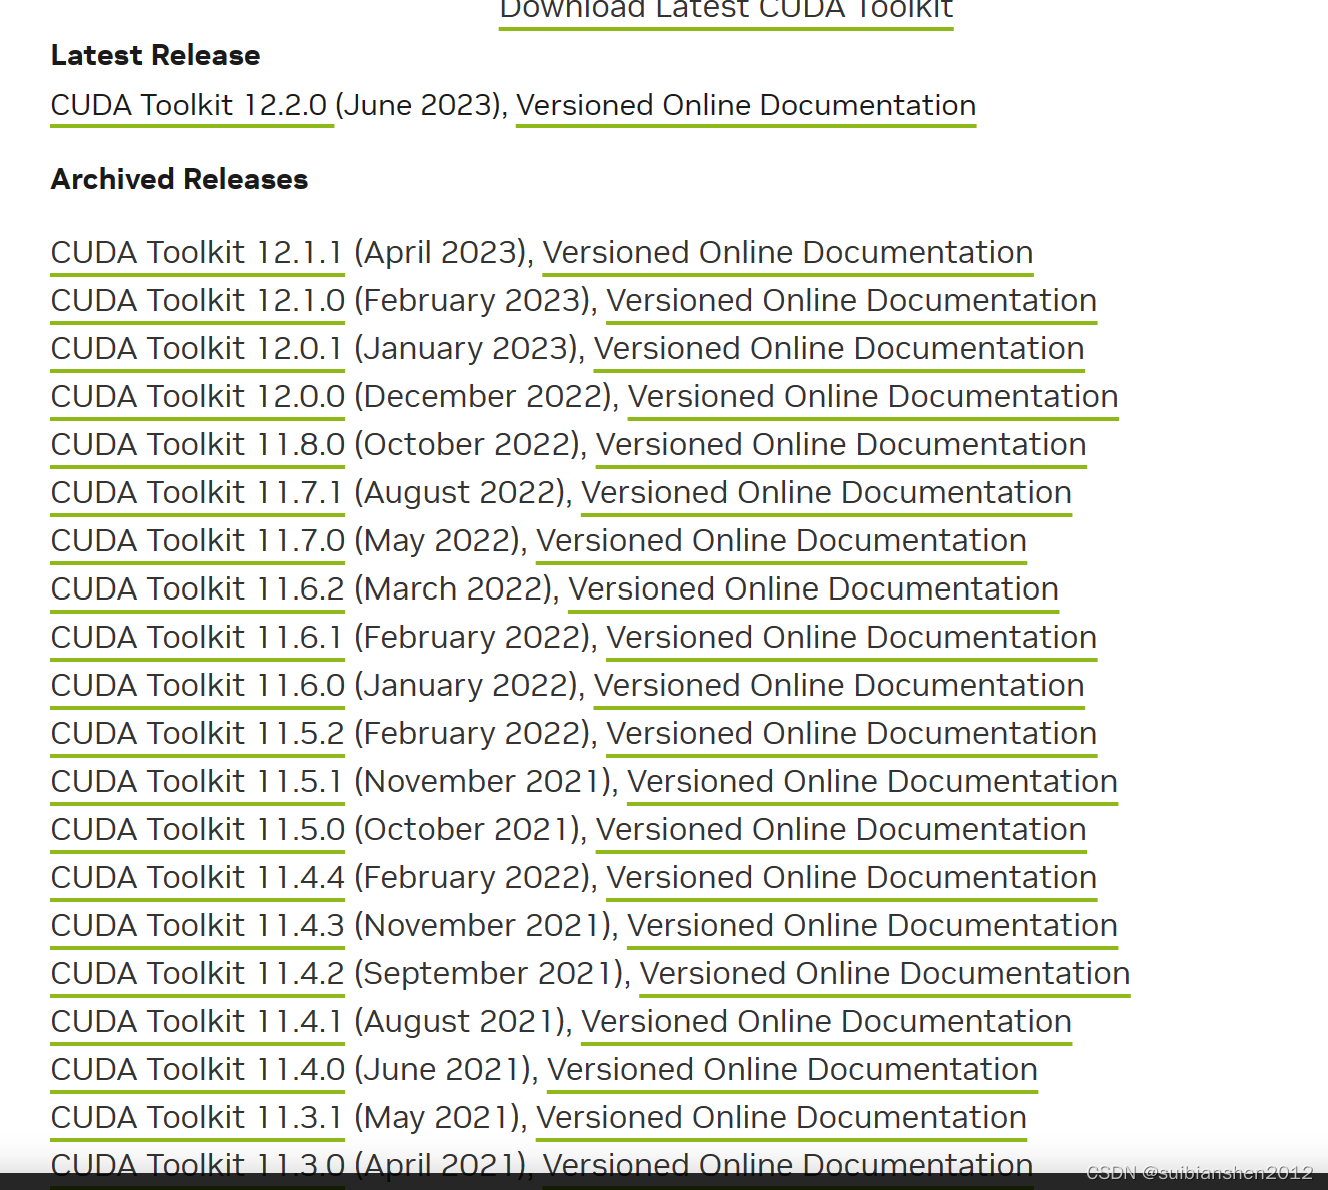Open CUDA Toolkit 12.1.0 link
This screenshot has height=1190, width=1328.
click(198, 300)
